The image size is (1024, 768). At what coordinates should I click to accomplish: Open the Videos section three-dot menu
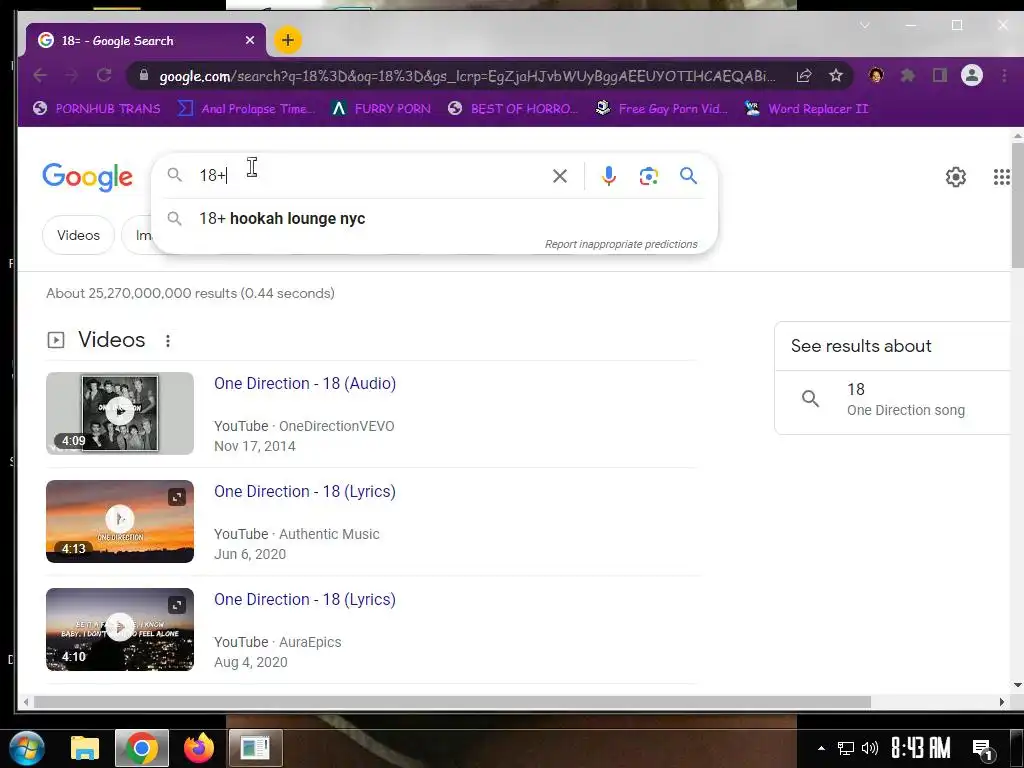[168, 341]
